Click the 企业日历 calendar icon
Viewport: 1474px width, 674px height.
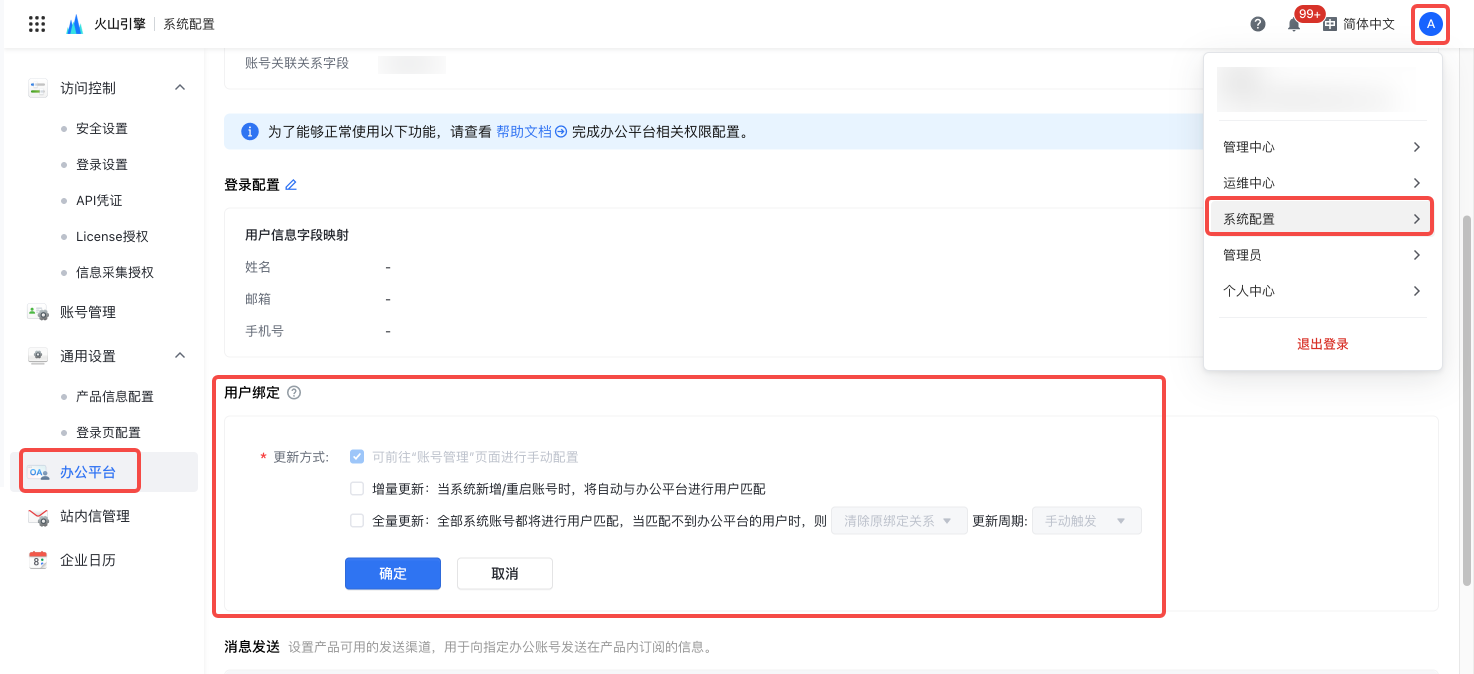[x=38, y=560]
